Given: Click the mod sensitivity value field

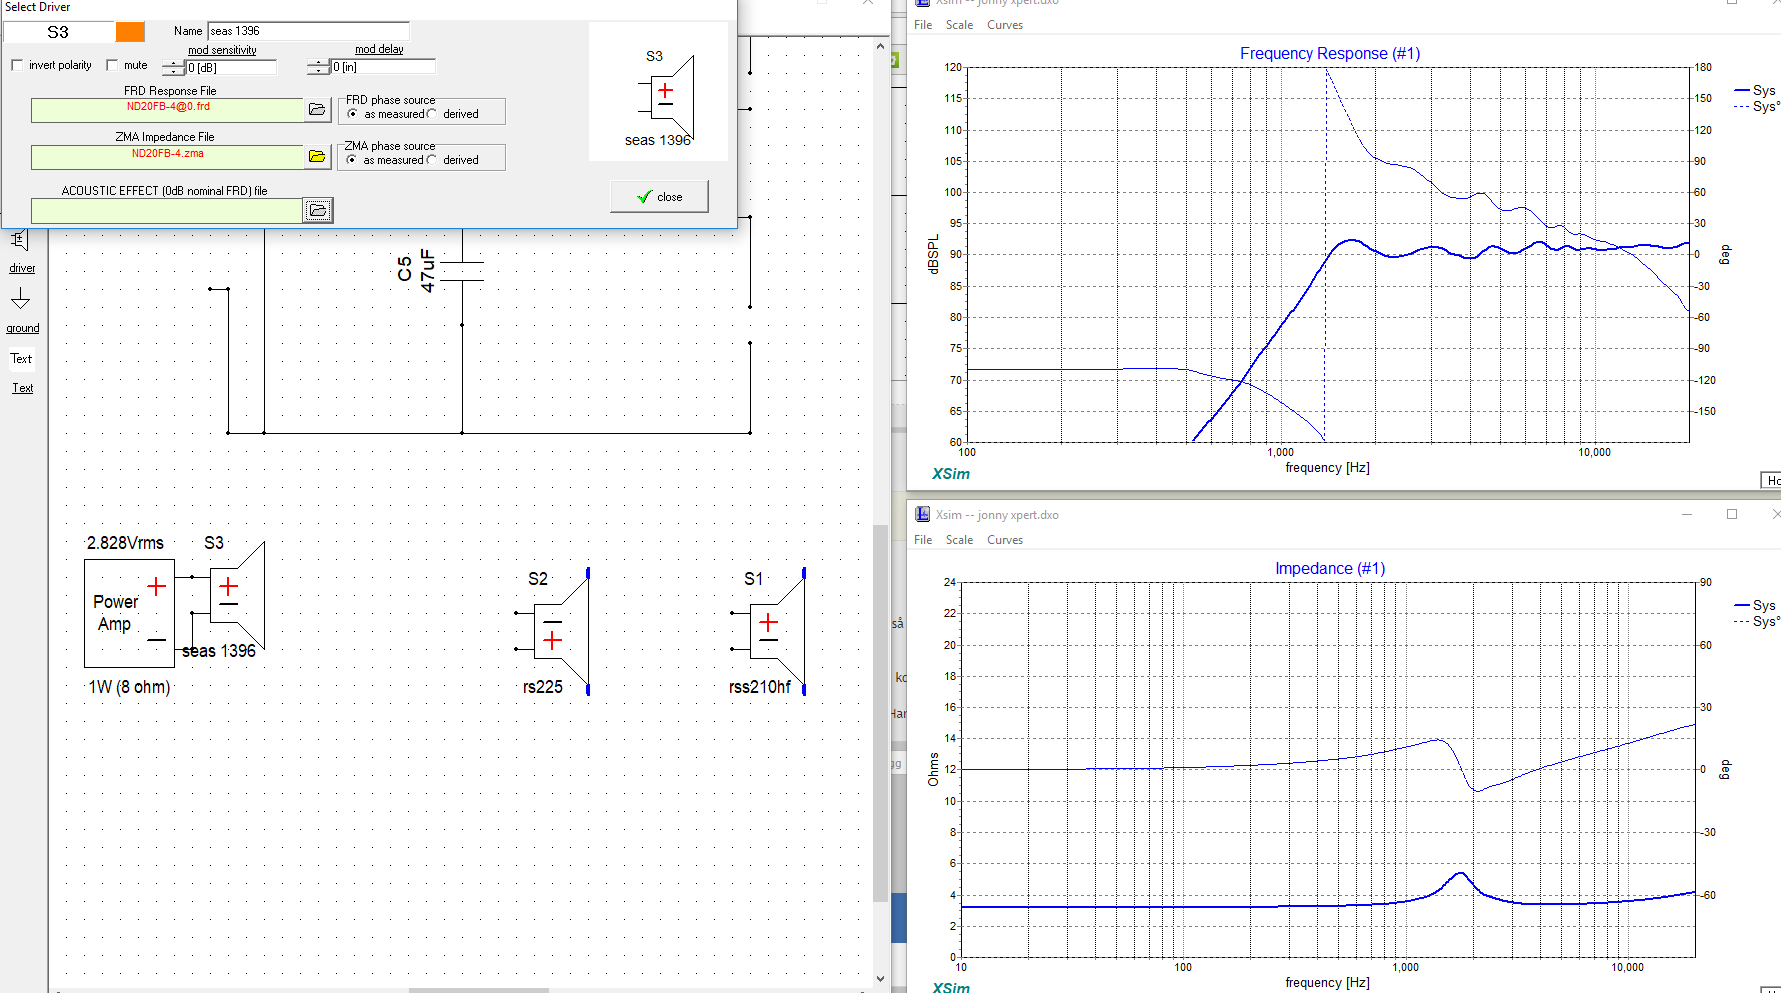Looking at the screenshot, I should [231, 67].
